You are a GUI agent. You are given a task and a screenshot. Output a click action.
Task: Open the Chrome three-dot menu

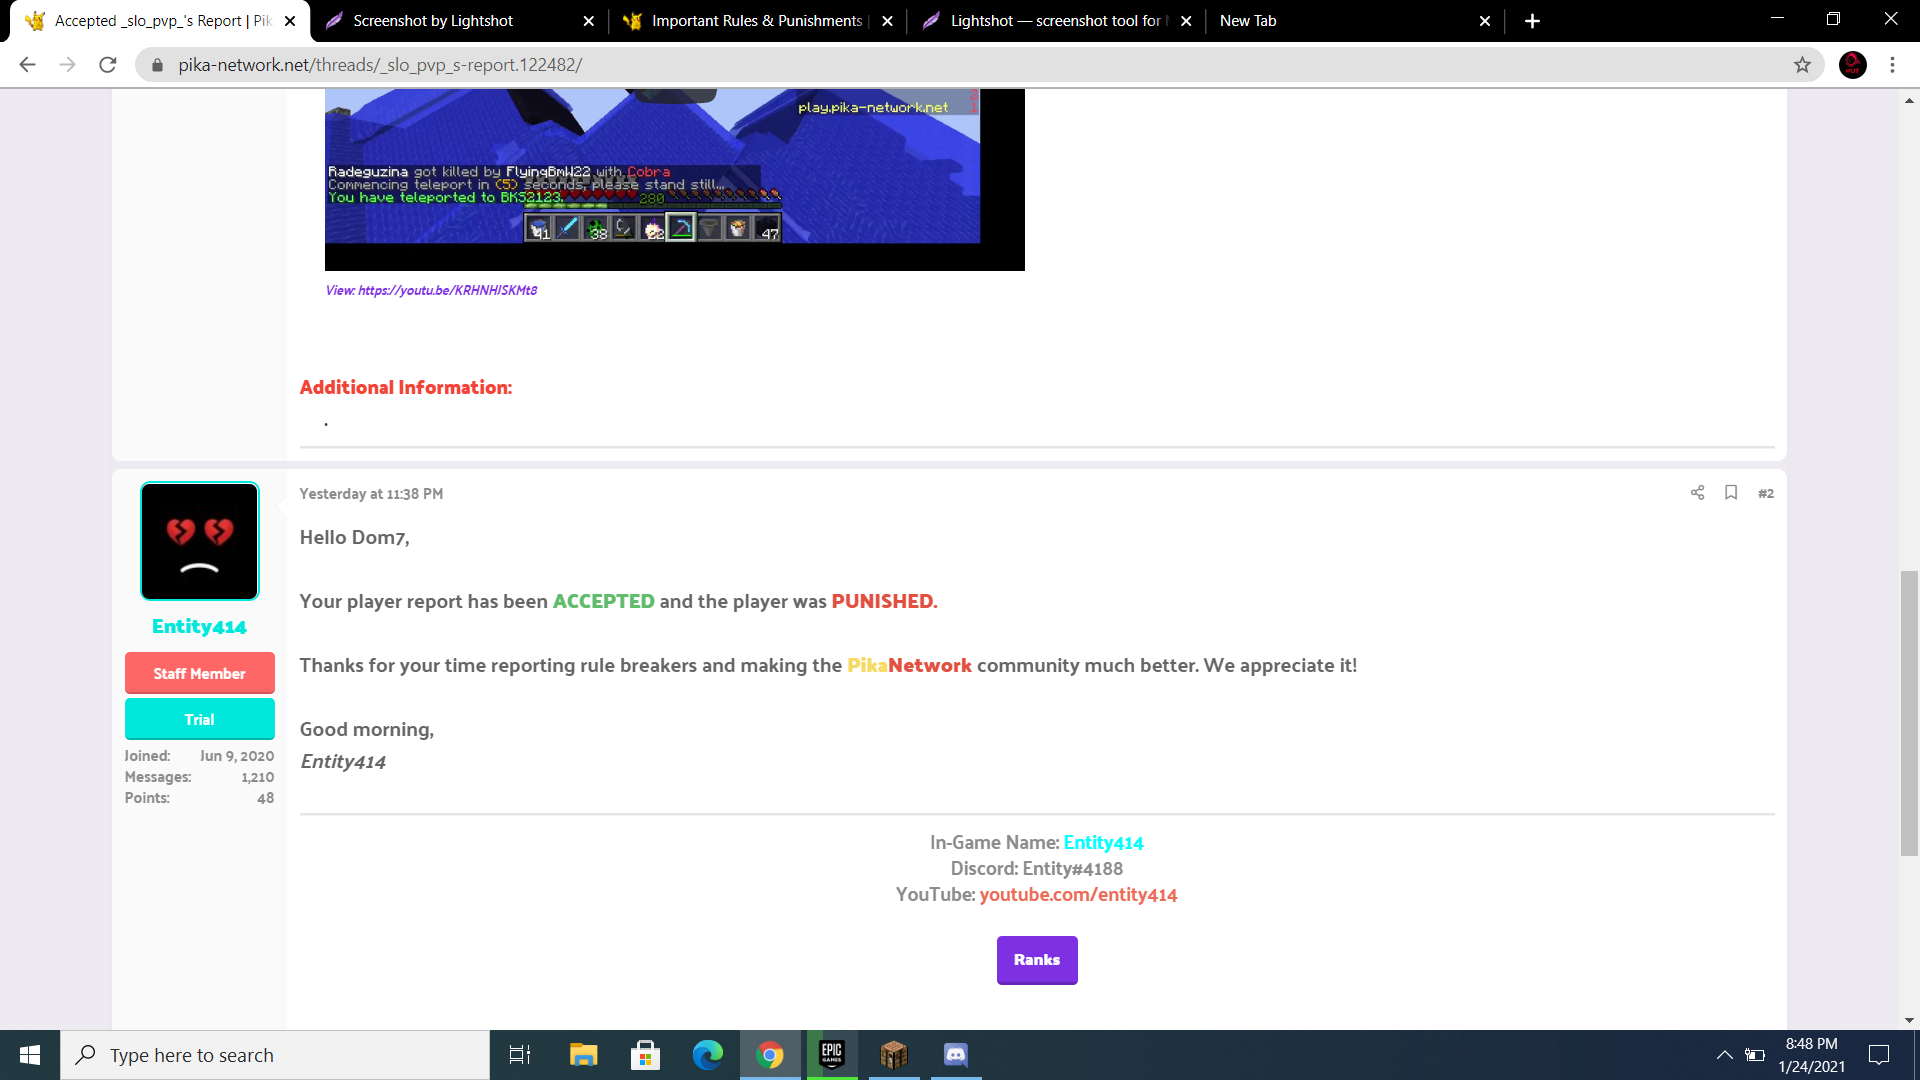click(1892, 65)
